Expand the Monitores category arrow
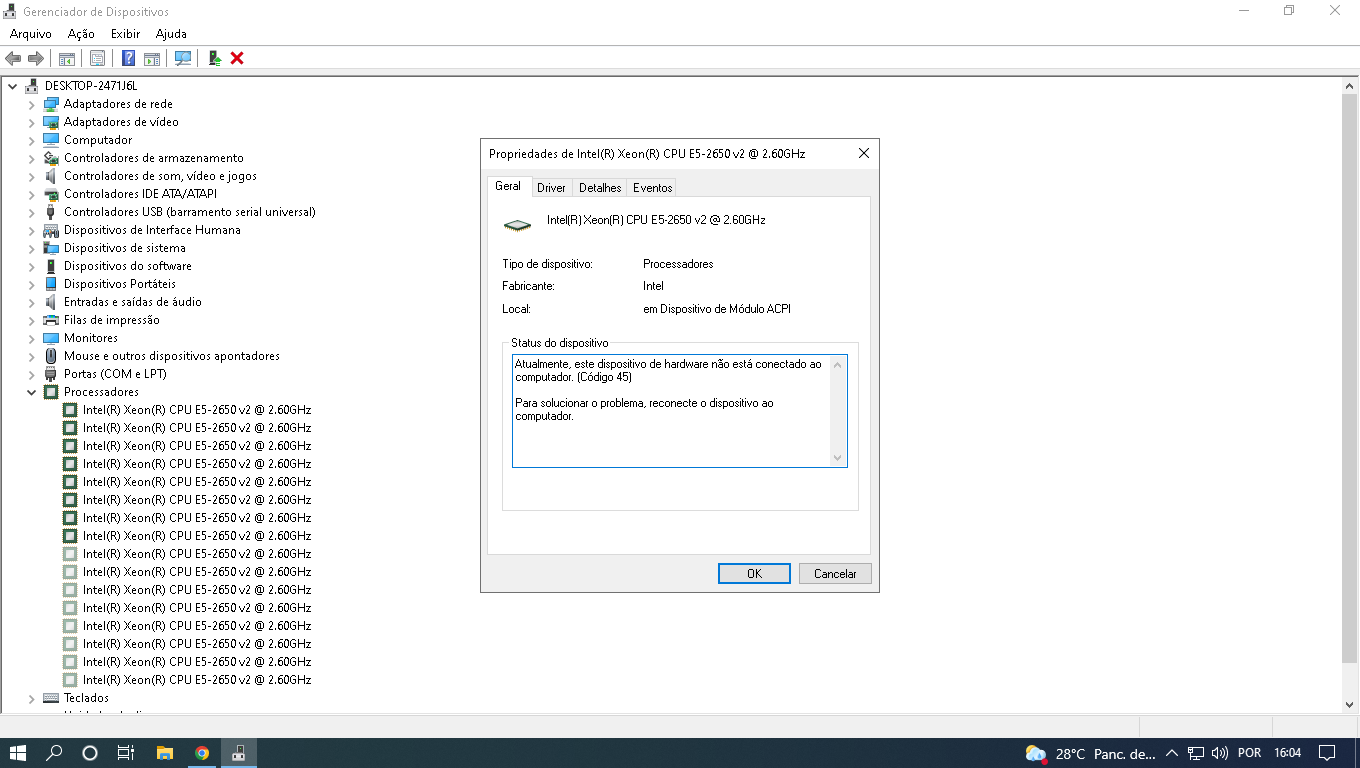 pyautogui.click(x=31, y=338)
